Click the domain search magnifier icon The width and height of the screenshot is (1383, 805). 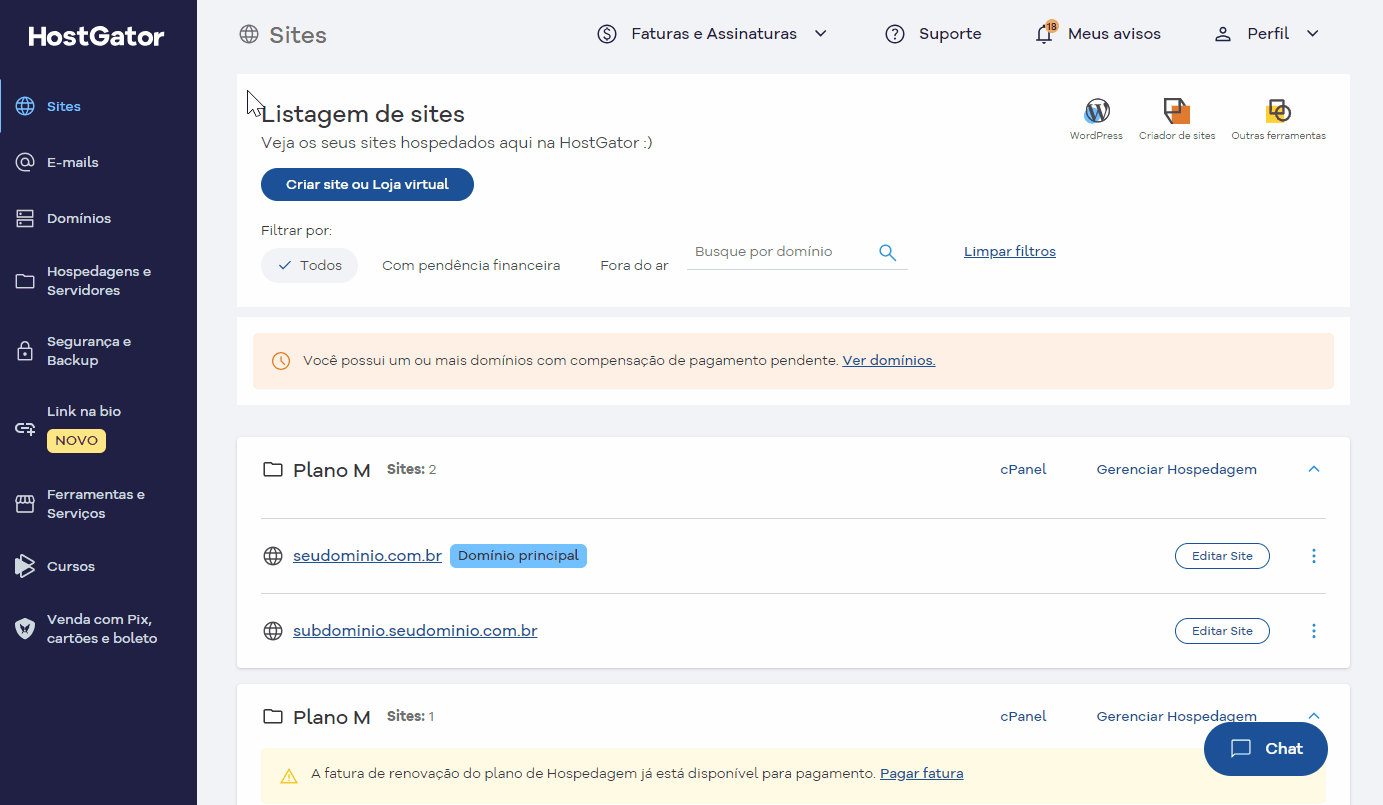887,252
